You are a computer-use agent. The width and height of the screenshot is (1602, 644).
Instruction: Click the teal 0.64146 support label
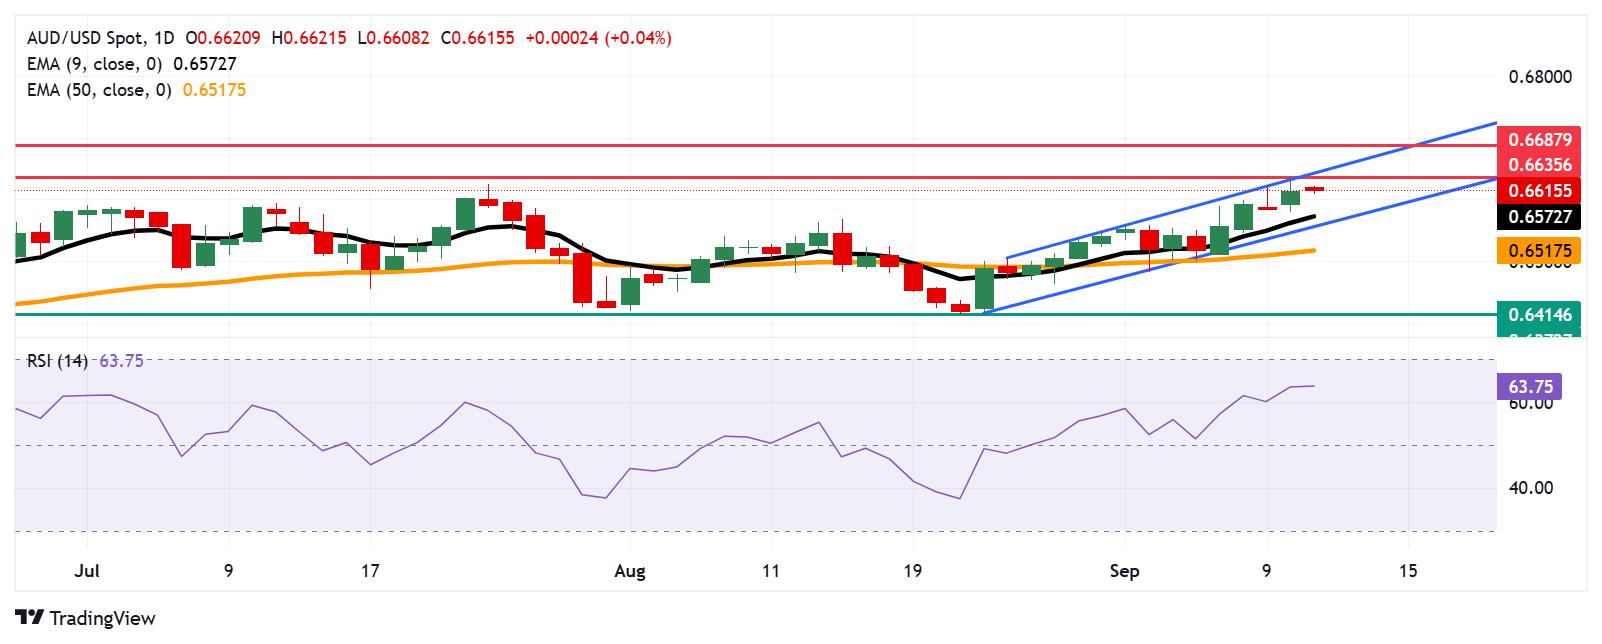(x=1539, y=314)
